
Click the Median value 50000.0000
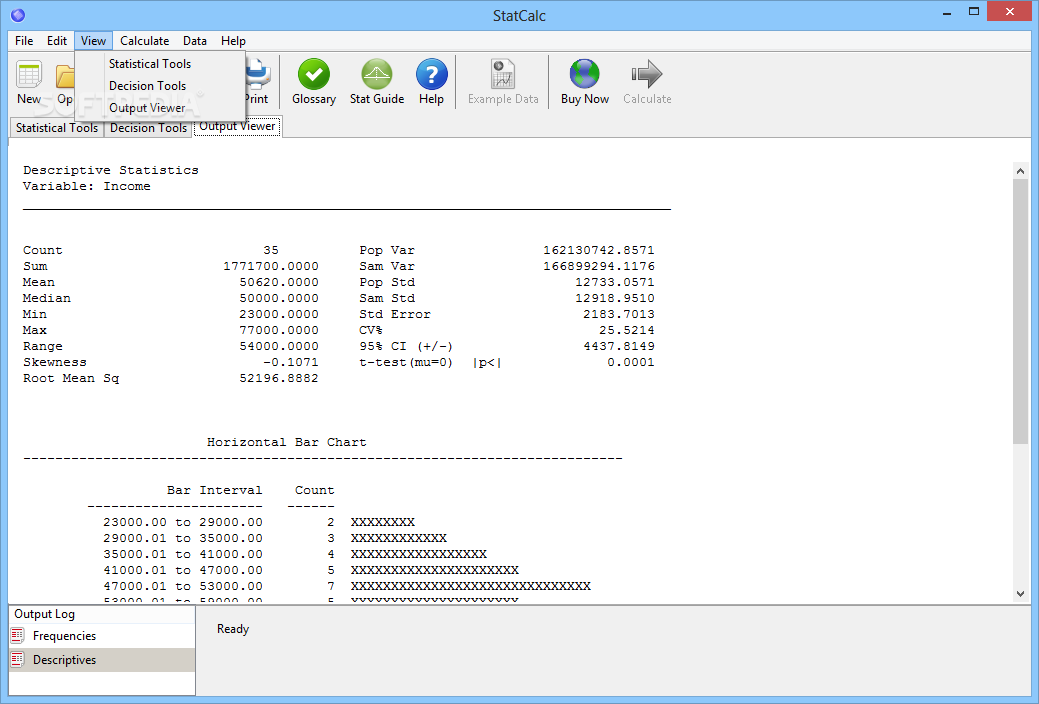279,298
